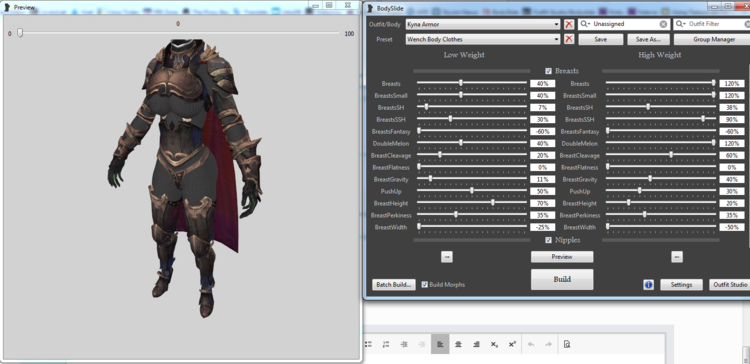750x364 pixels.
Task: Delete outfit using red X beside Kyna Armor
Action: (569, 24)
